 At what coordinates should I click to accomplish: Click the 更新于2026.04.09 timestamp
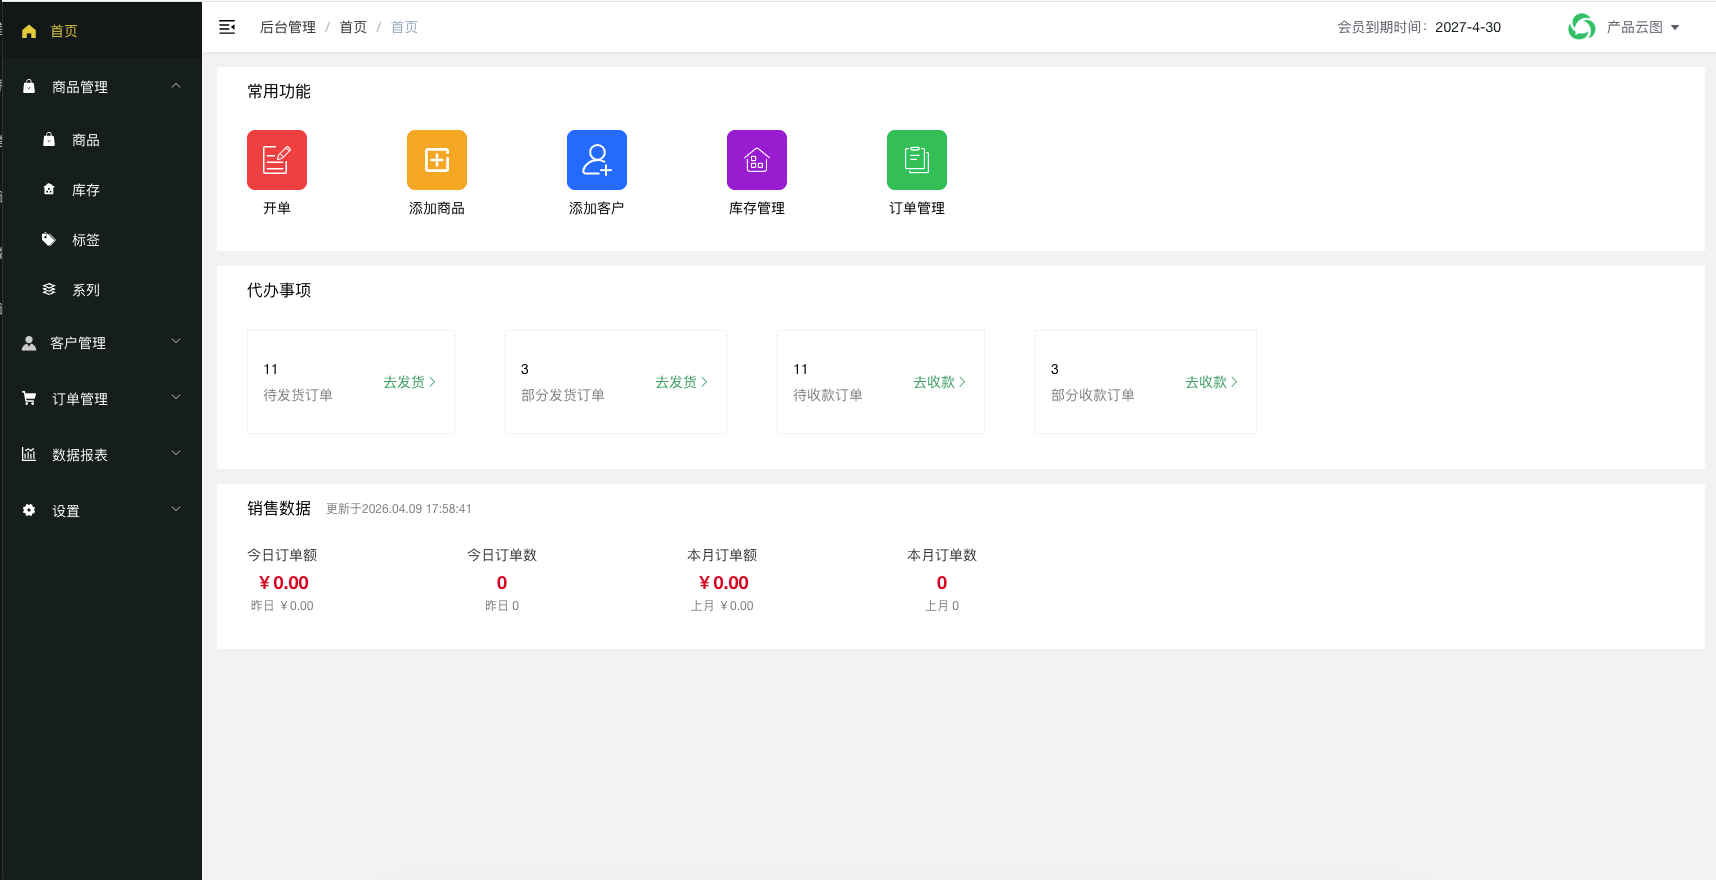click(399, 509)
